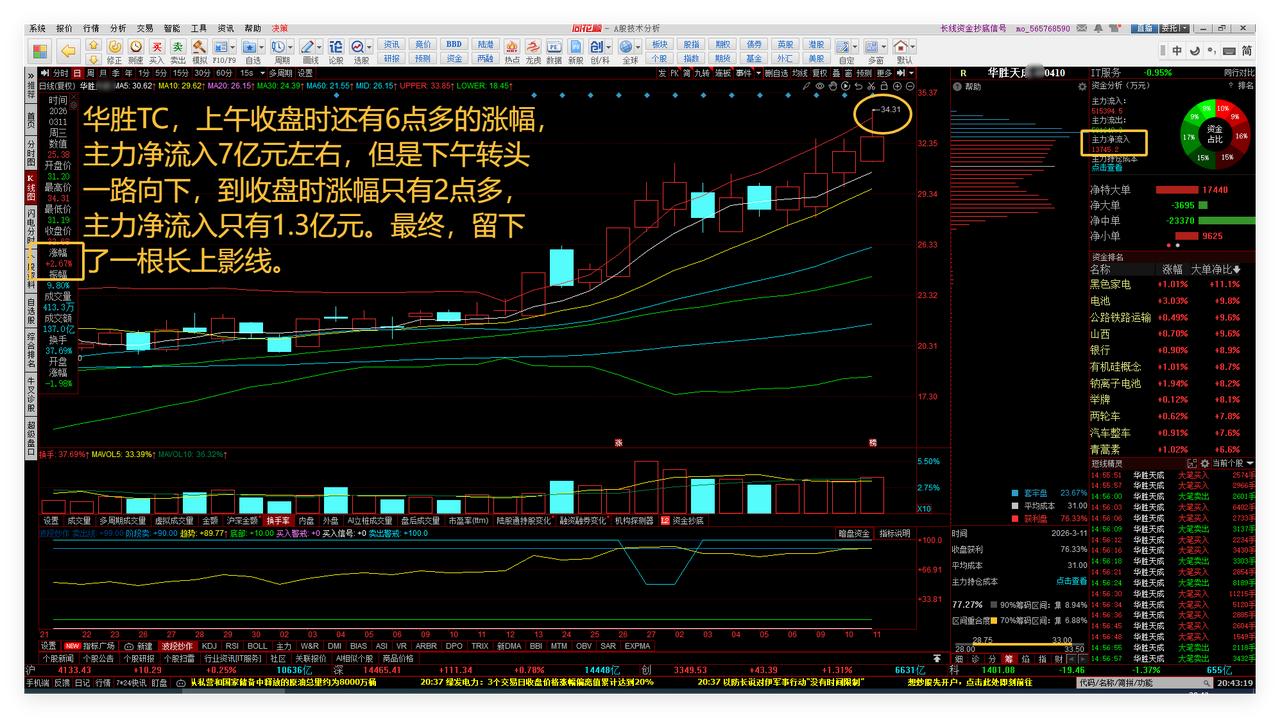Select the 买入 (Buy) toolbar icon
The height and width of the screenshot is (718, 1280).
click(x=158, y=46)
